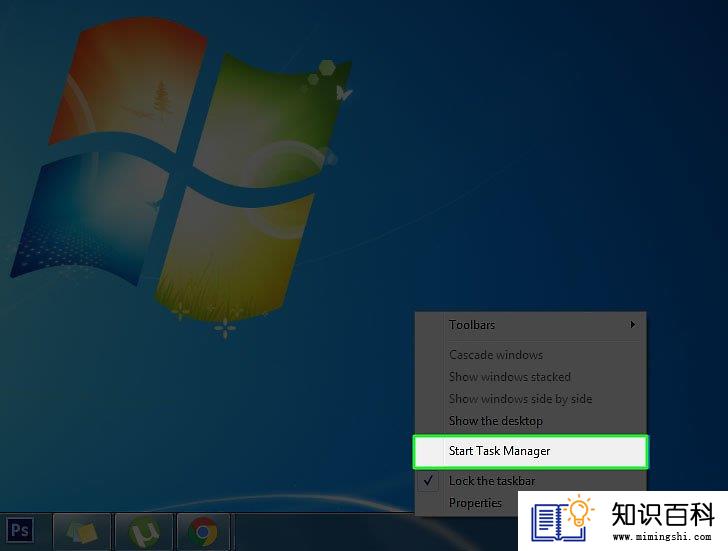Open uTorrent from the taskbar
This screenshot has height=551, width=728.
point(144,532)
